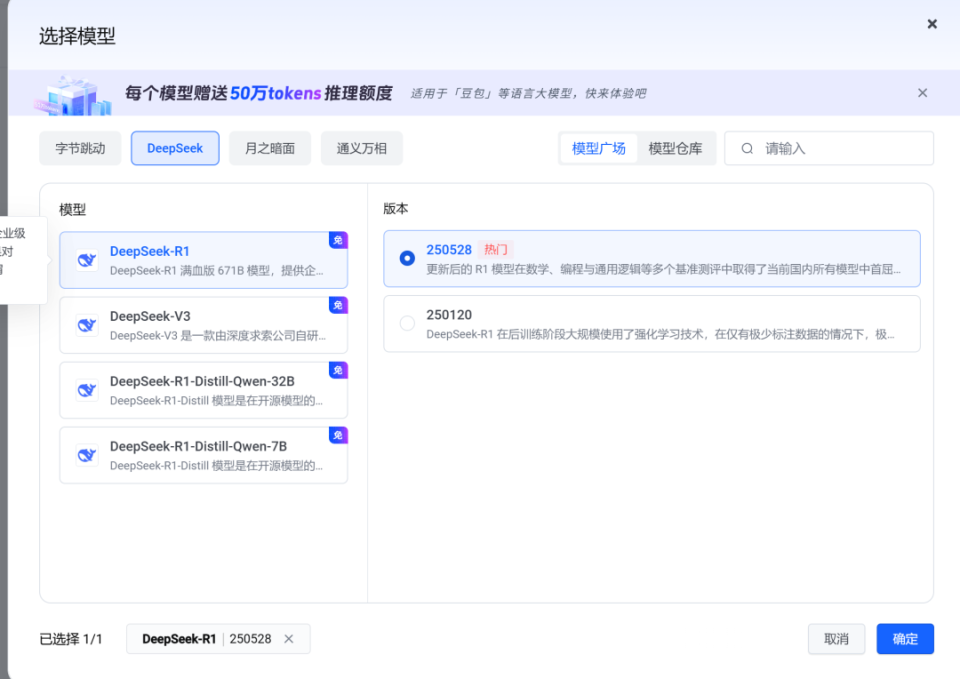Remove the selected DeepSeek-R1 250528 chip

[x=289, y=639]
